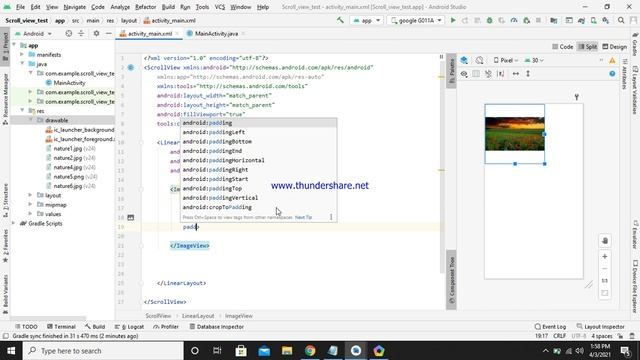Toggle the design view options eye icon
Image resolution: width=640 pixels, height=360 pixels.
click(464, 74)
